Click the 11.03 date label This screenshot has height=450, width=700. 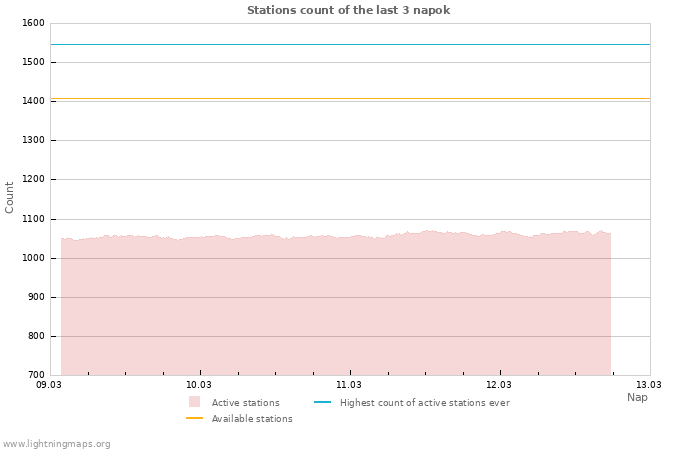pyautogui.click(x=349, y=385)
